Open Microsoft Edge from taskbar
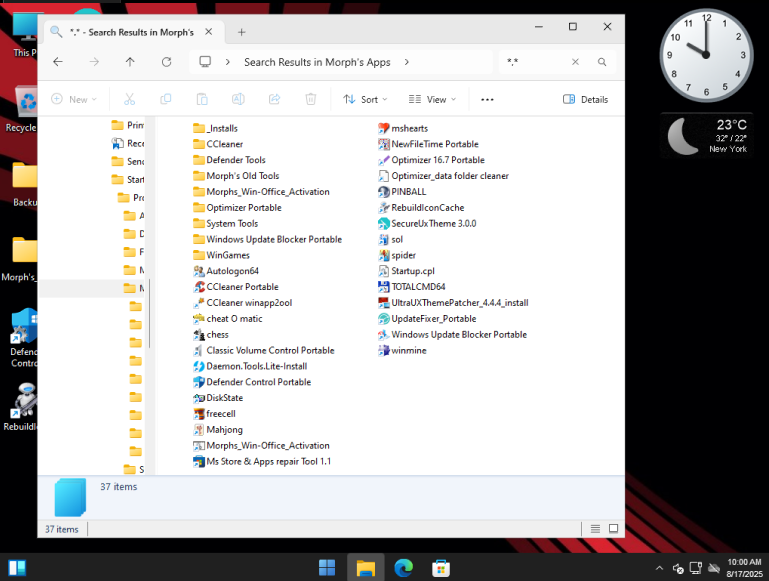 (x=403, y=568)
